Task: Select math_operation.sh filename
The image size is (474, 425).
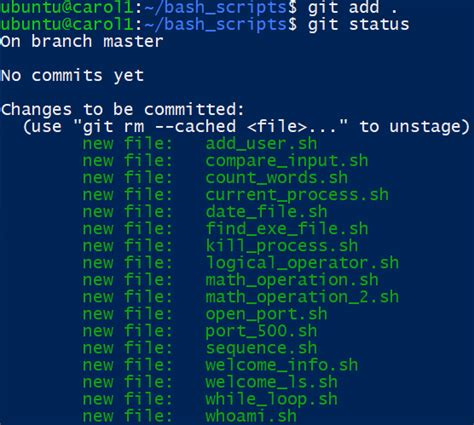Action: pyautogui.click(x=292, y=280)
